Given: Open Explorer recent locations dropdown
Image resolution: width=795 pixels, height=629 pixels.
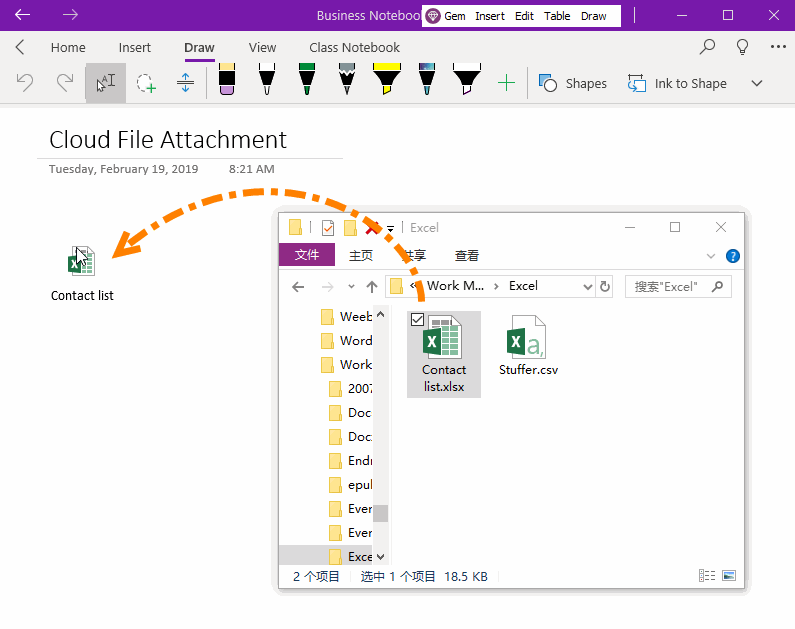Looking at the screenshot, I should [x=351, y=287].
